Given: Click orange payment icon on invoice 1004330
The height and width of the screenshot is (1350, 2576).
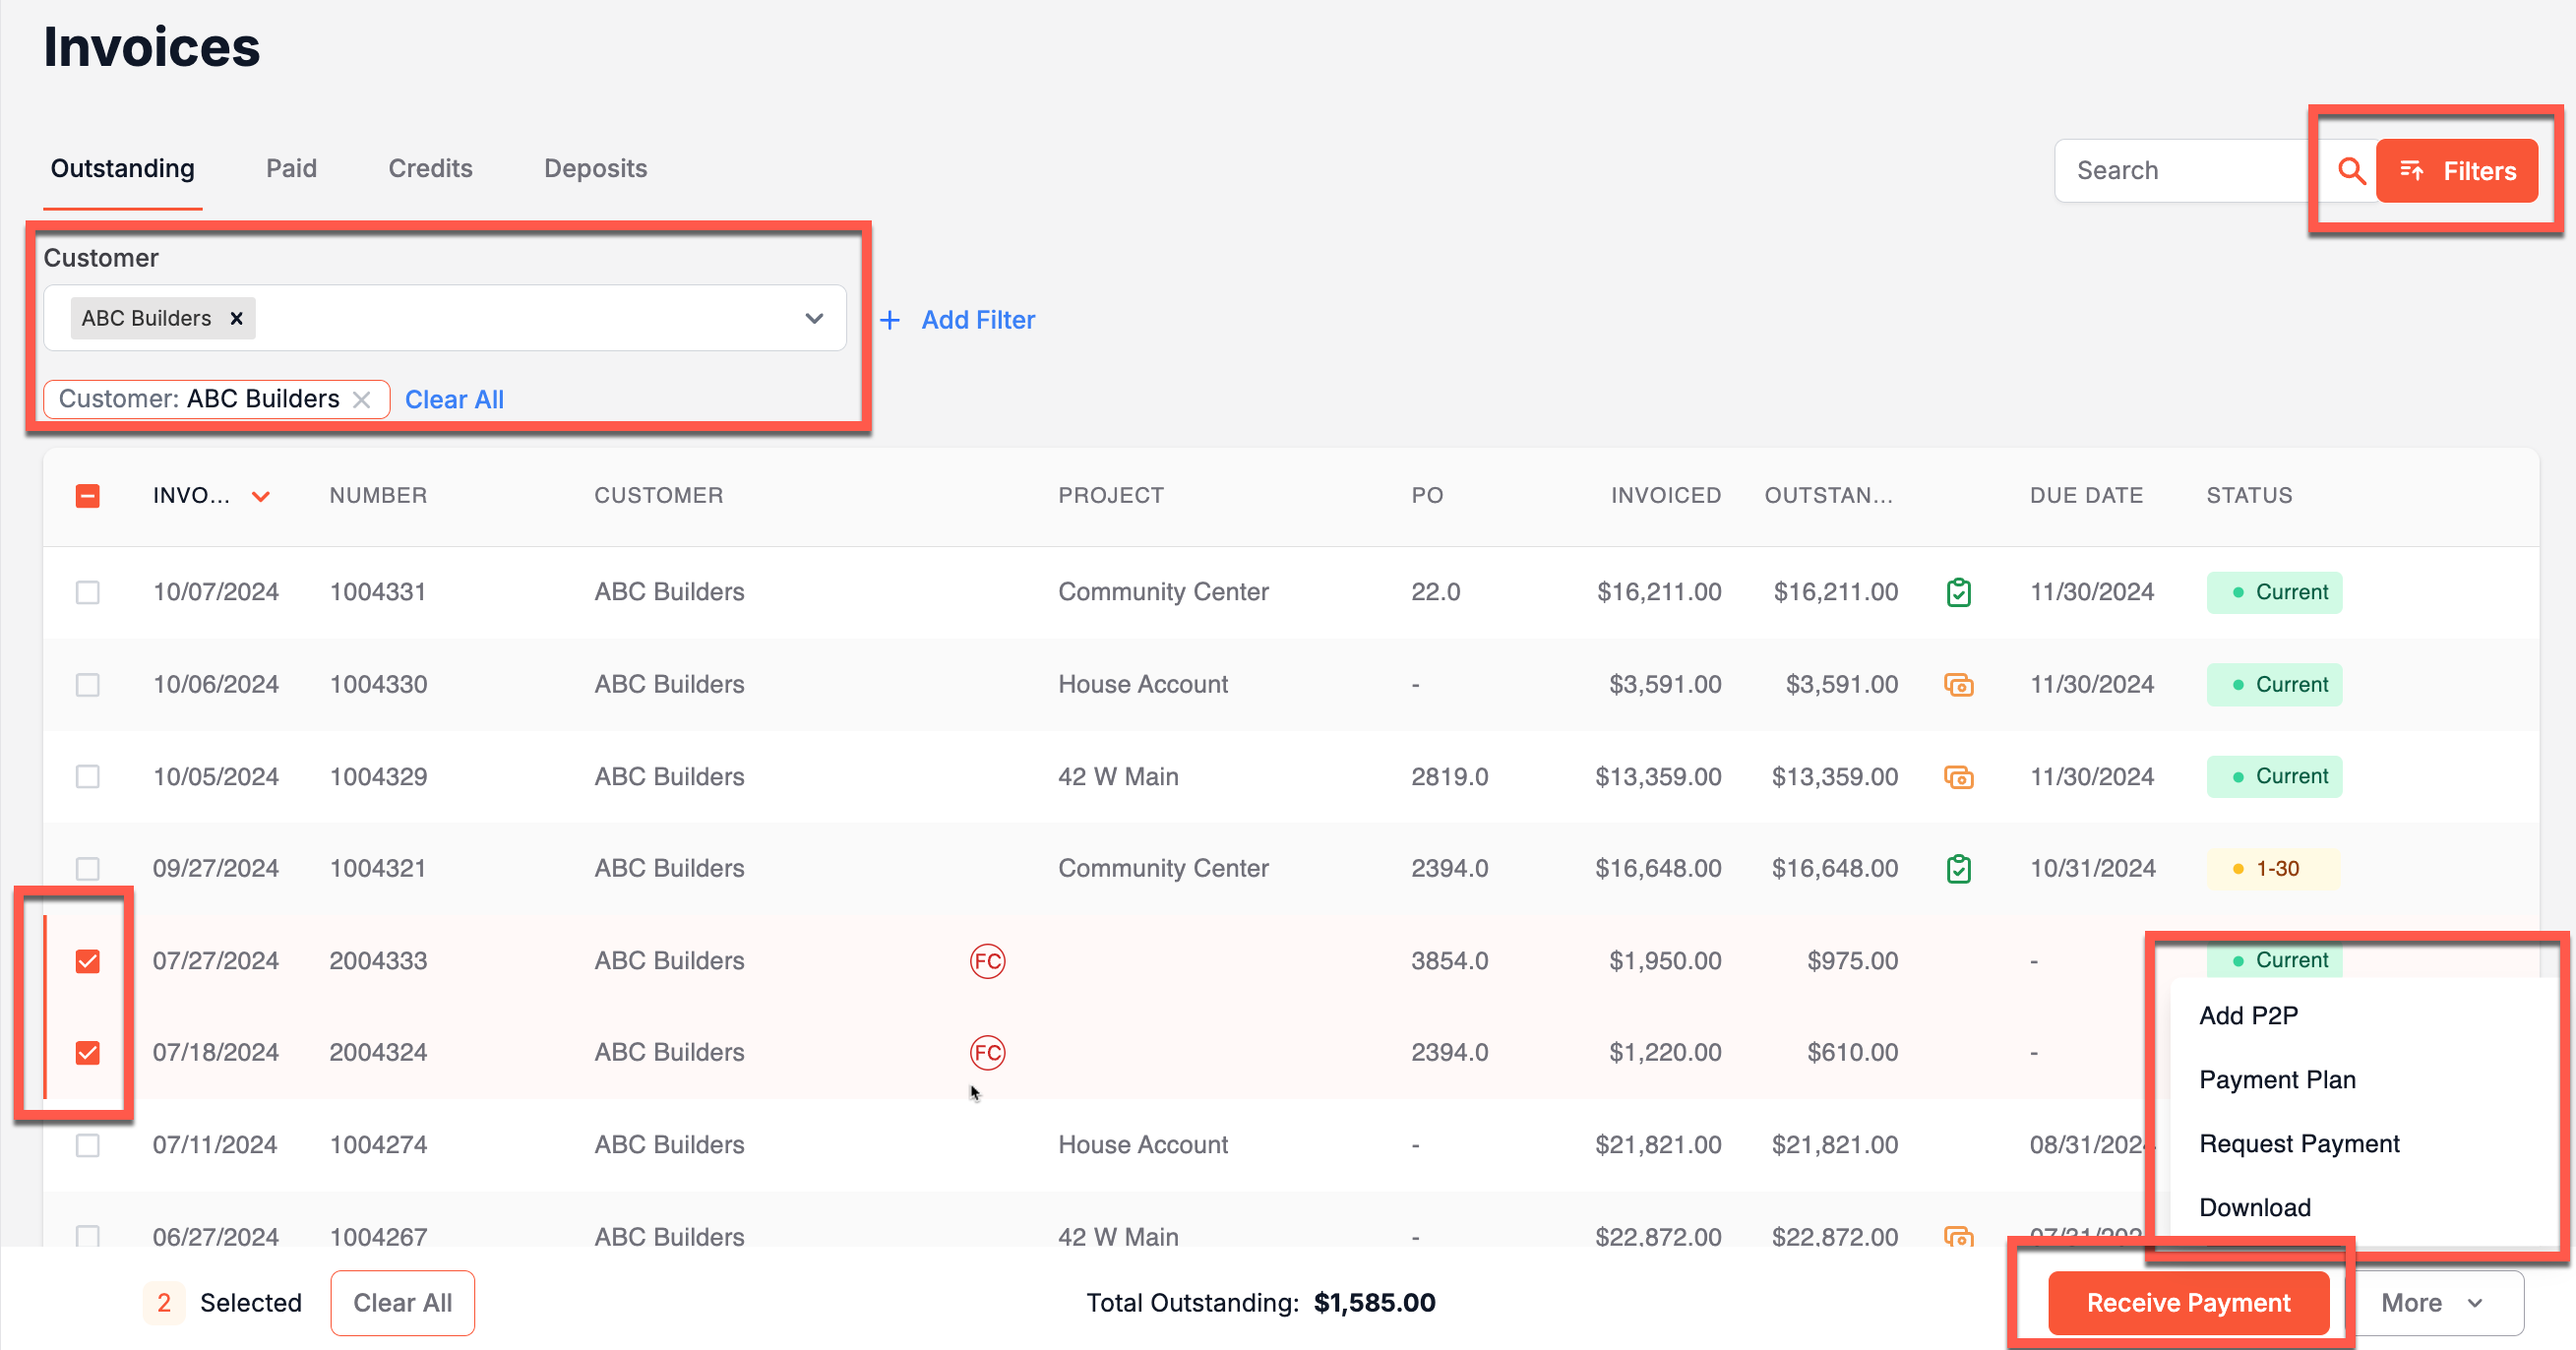Looking at the screenshot, I should (x=1958, y=685).
